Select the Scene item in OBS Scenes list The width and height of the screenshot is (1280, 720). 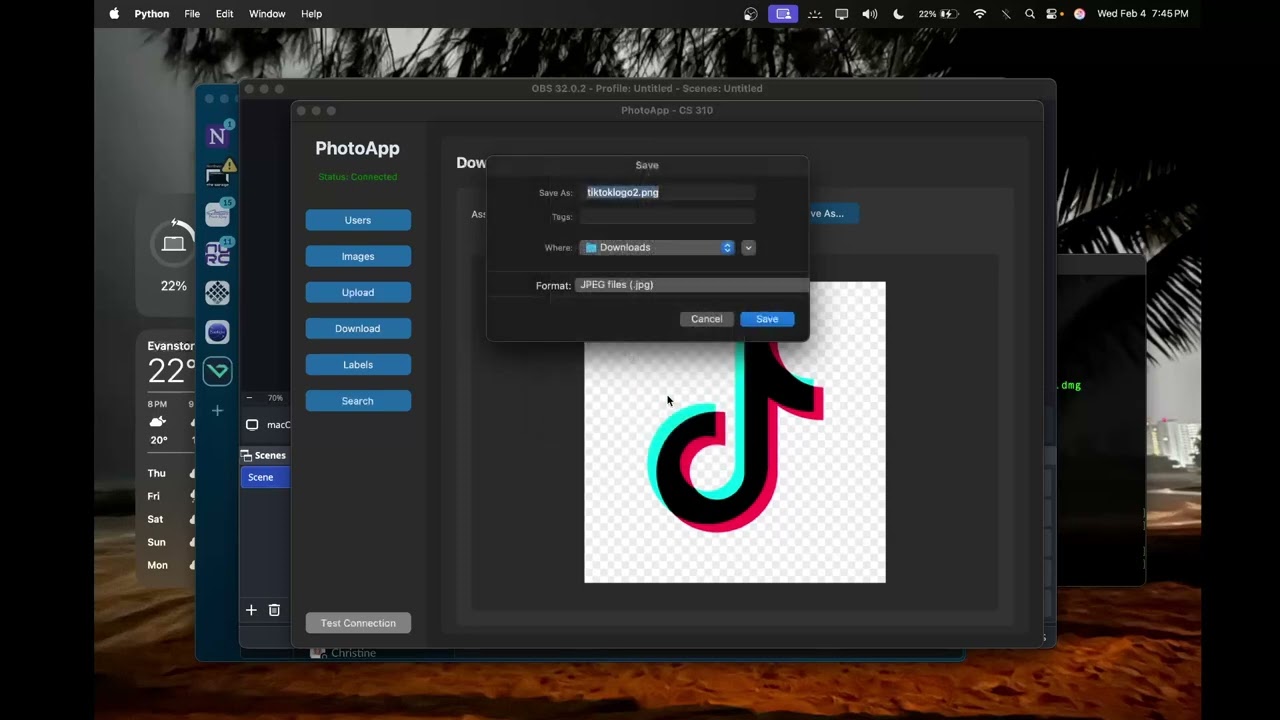coord(266,477)
